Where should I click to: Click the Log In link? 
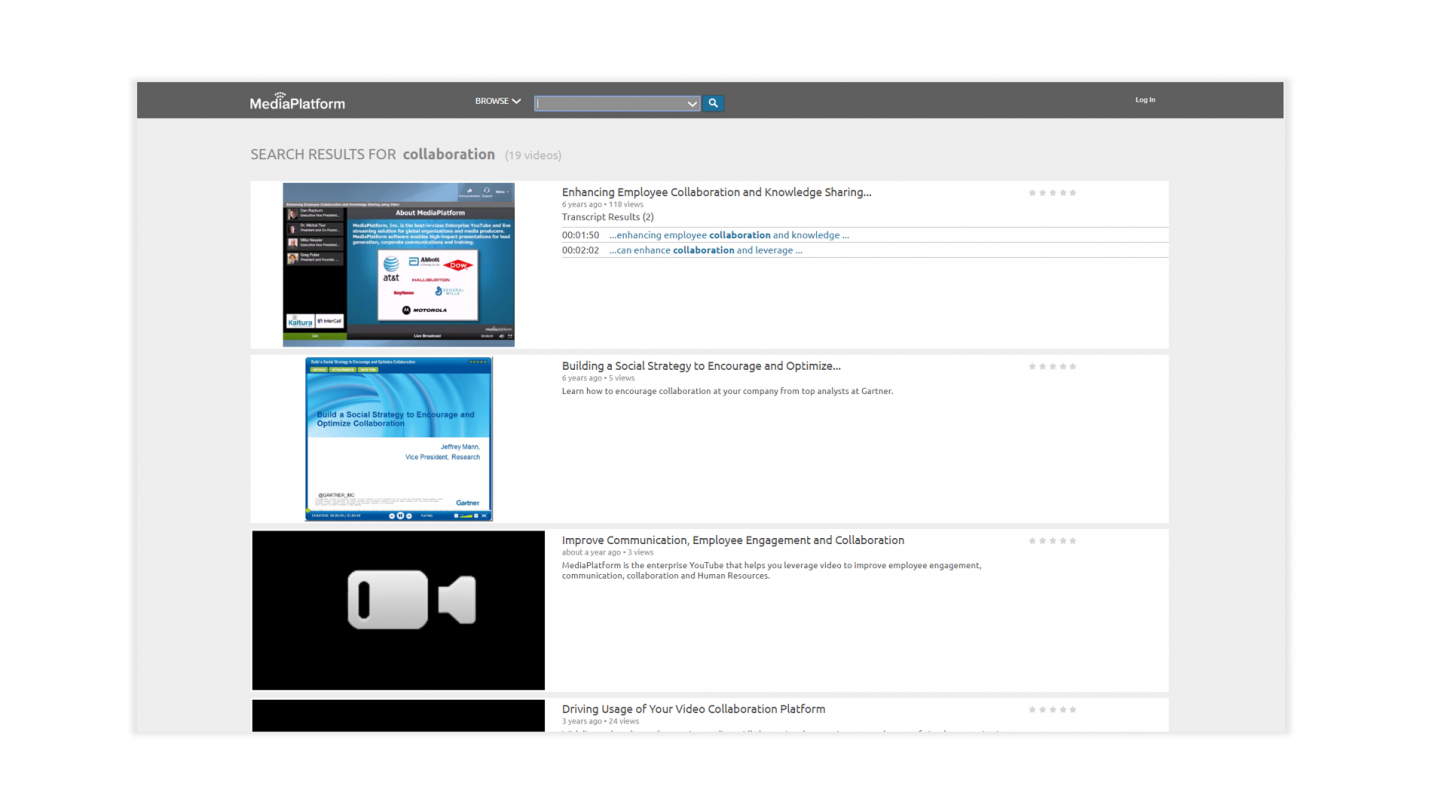coord(1144,99)
